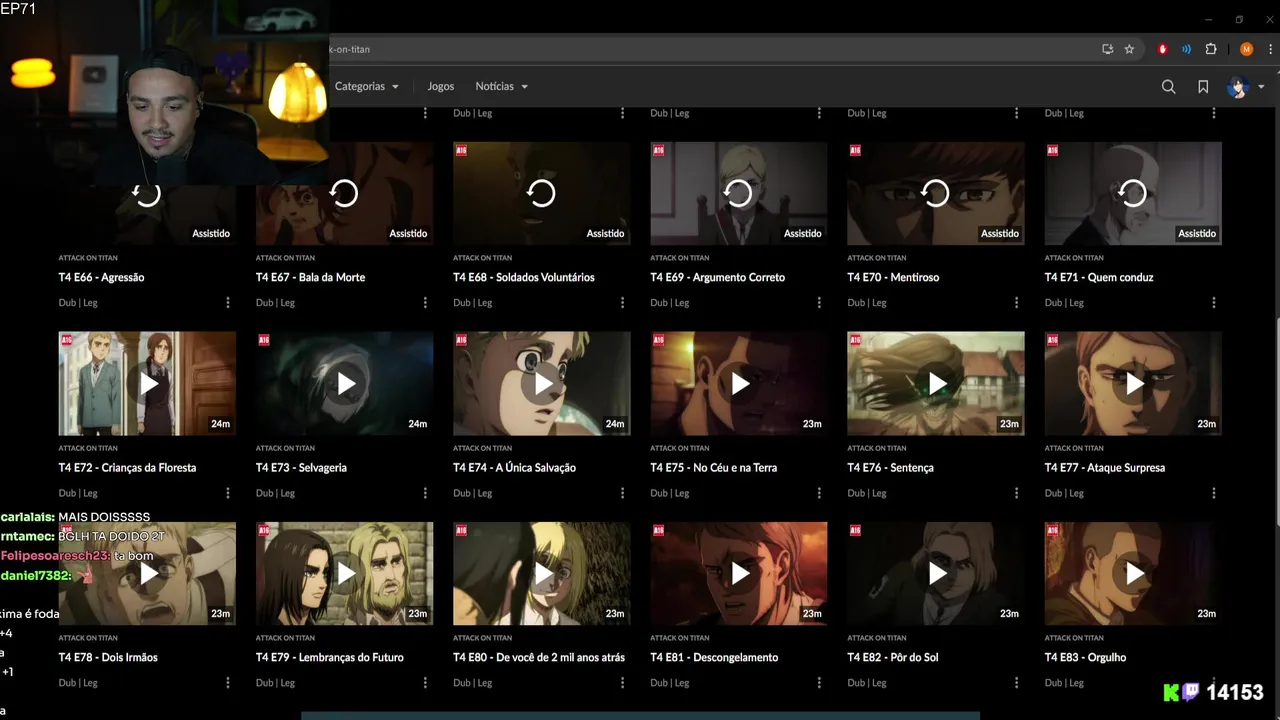This screenshot has width=1280, height=720.
Task: Open title link T4 E83 - Orgulho
Action: point(1085,657)
